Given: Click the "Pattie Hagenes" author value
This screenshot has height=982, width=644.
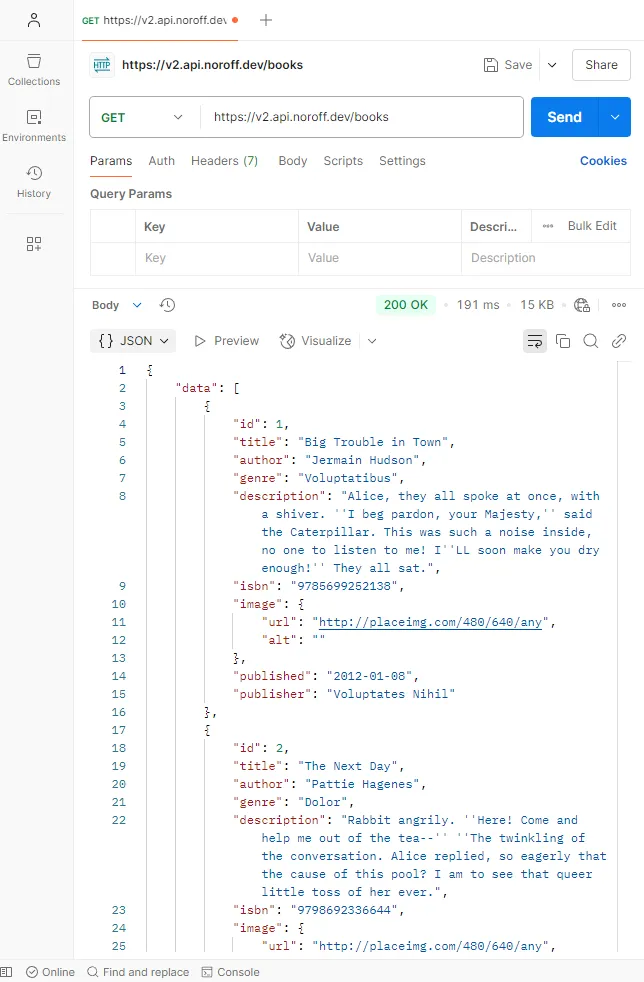Looking at the screenshot, I should (362, 784).
